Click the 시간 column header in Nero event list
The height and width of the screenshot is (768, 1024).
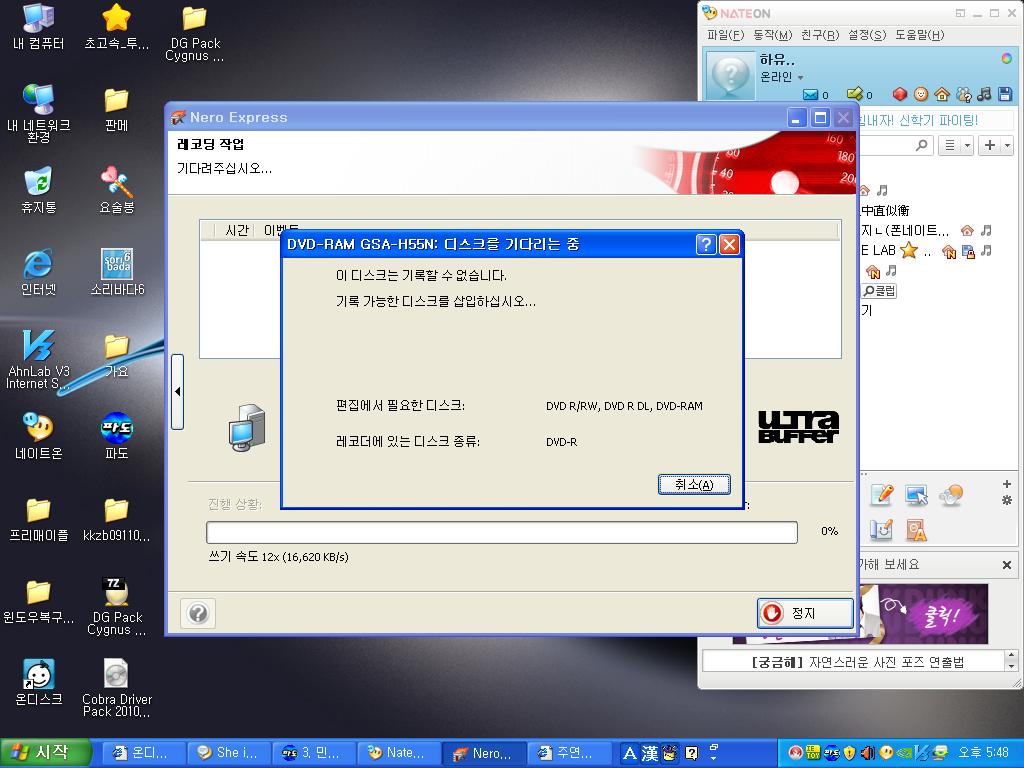tap(236, 230)
